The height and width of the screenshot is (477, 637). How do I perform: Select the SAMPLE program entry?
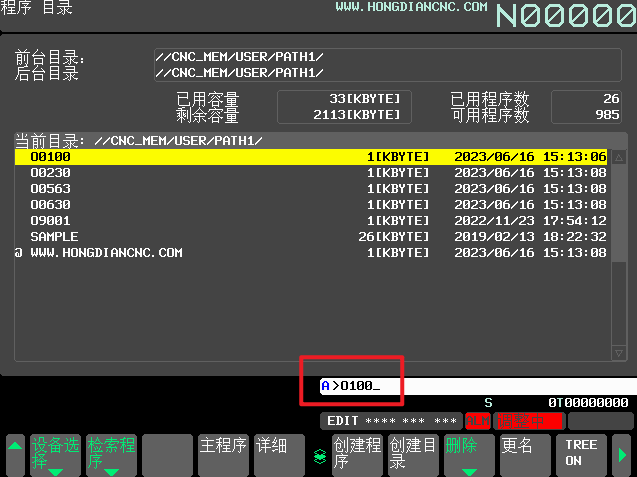coord(54,237)
